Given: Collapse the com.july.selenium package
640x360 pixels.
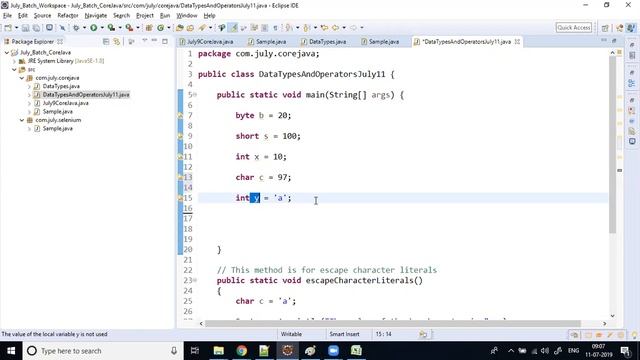Looking at the screenshot, I should coord(22,120).
